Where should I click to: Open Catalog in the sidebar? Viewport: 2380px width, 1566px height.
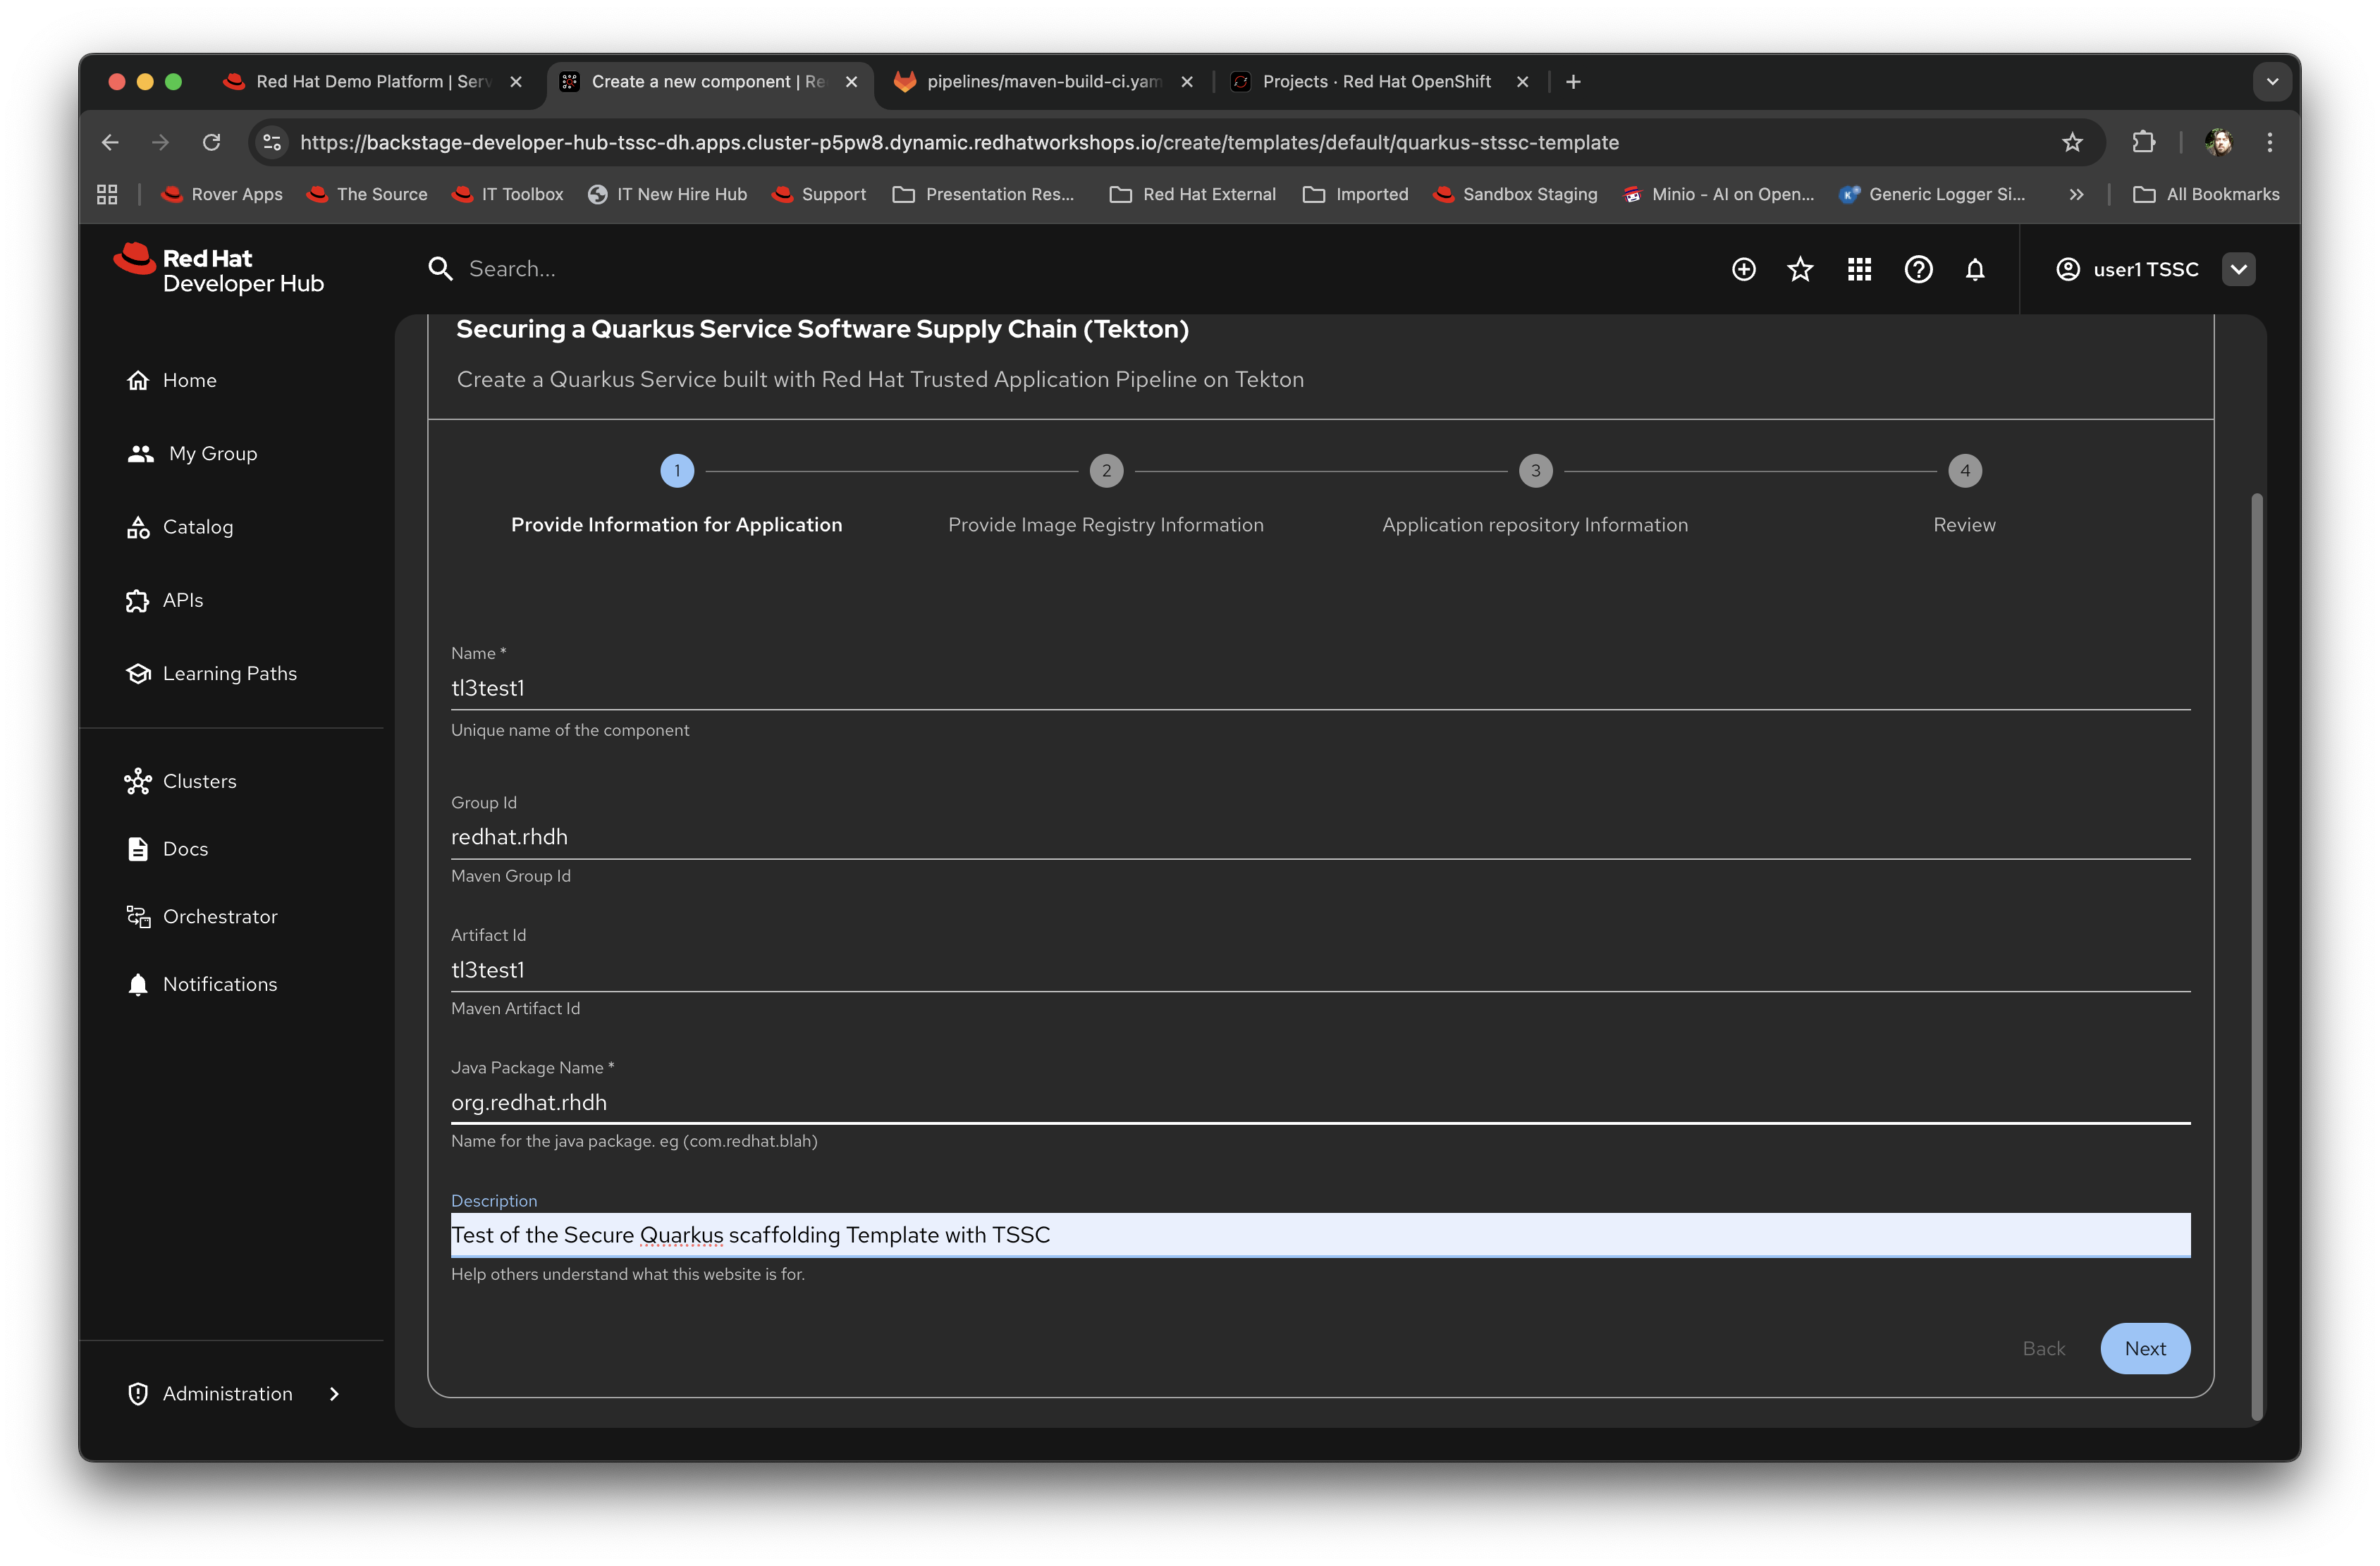(197, 527)
